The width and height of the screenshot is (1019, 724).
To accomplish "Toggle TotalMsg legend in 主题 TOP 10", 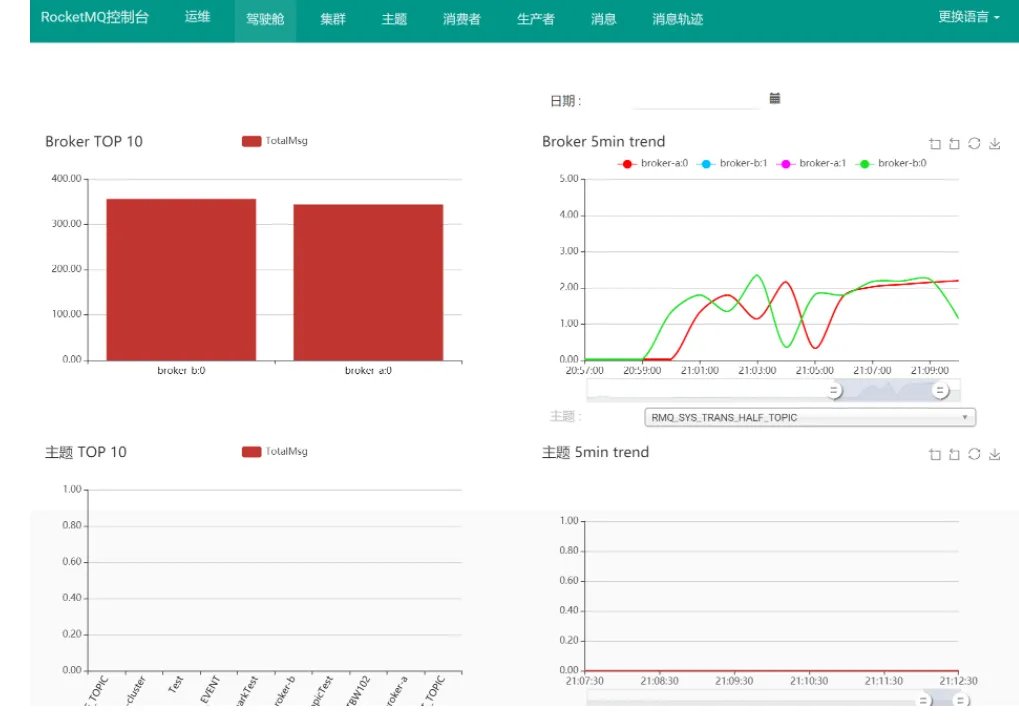I will click(274, 452).
